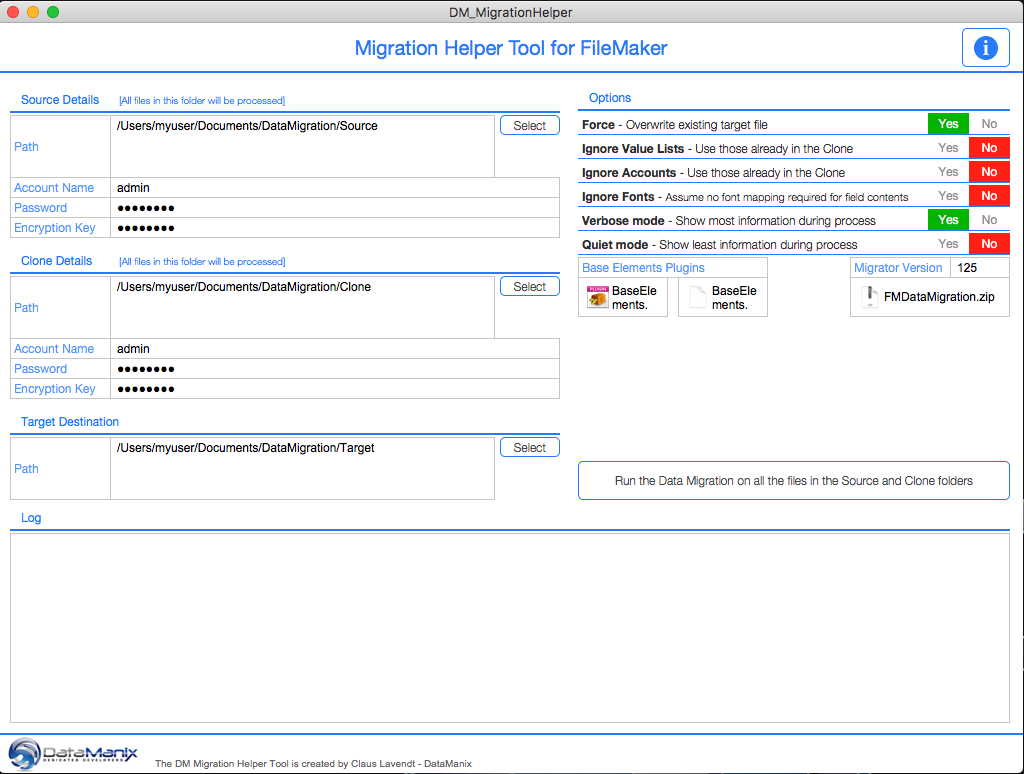
Task: Set Force option to No
Action: 989,124
